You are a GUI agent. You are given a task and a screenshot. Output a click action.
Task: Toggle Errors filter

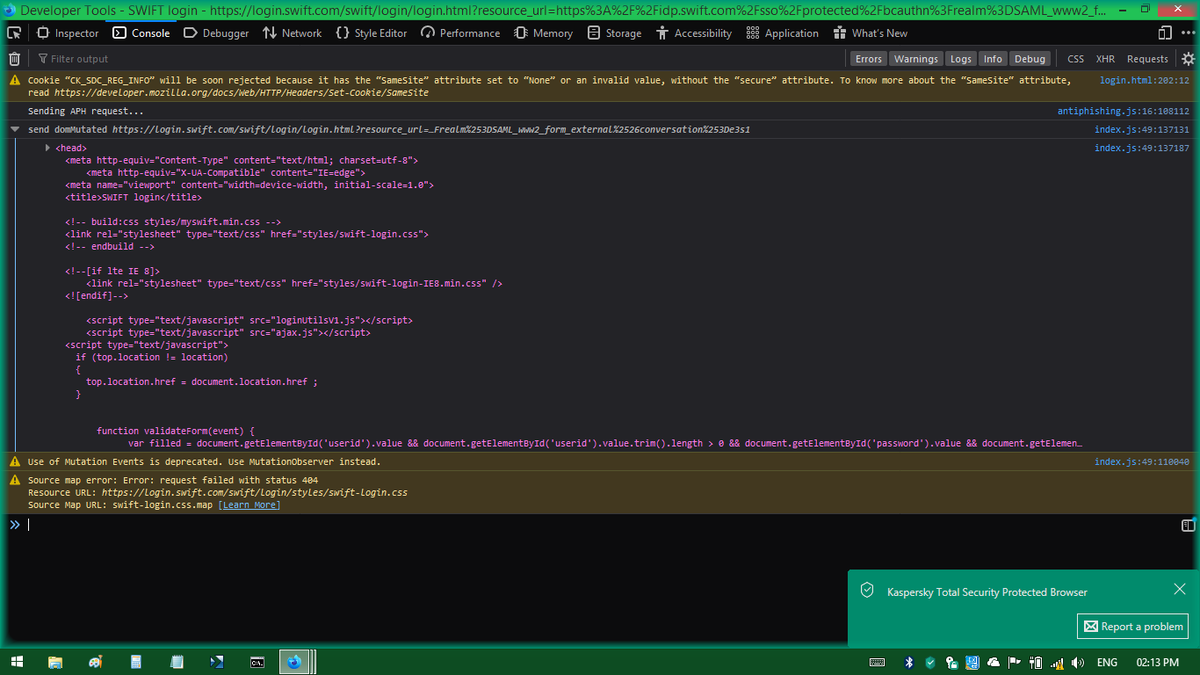869,59
